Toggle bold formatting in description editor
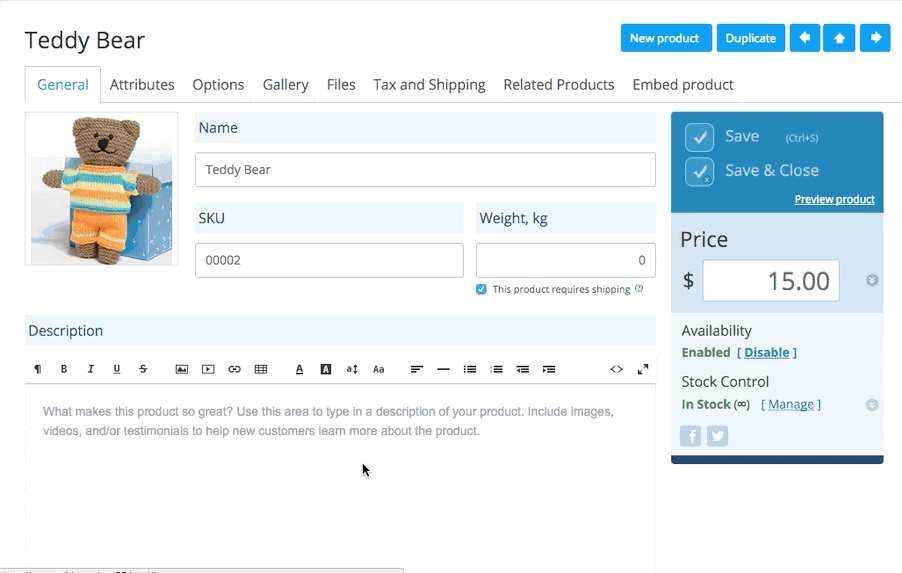 point(64,369)
